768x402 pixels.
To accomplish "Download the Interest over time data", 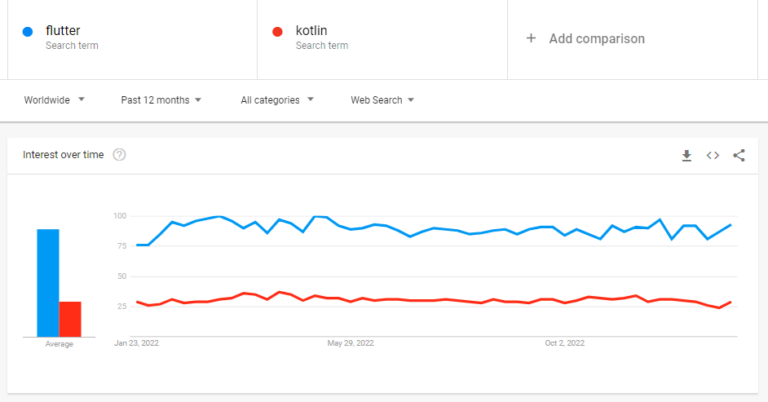I will (x=687, y=156).
